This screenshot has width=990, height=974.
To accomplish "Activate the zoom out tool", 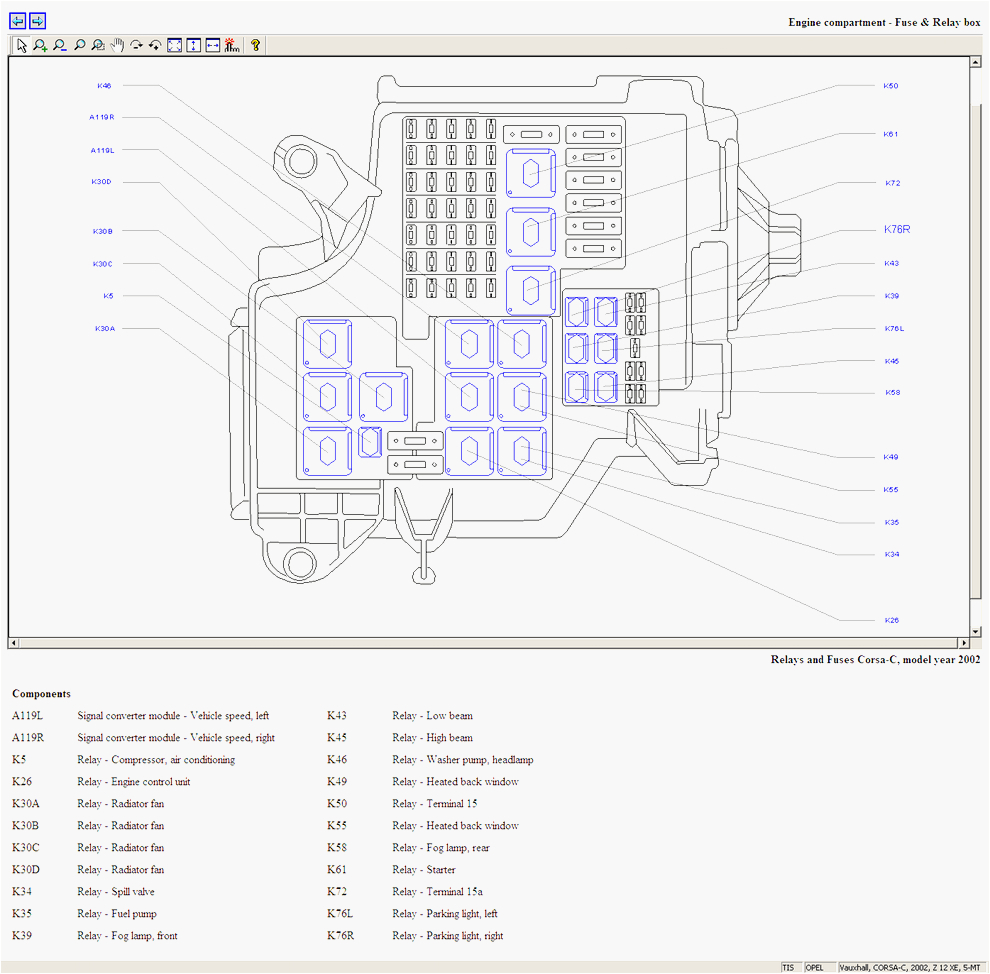I will 59,45.
